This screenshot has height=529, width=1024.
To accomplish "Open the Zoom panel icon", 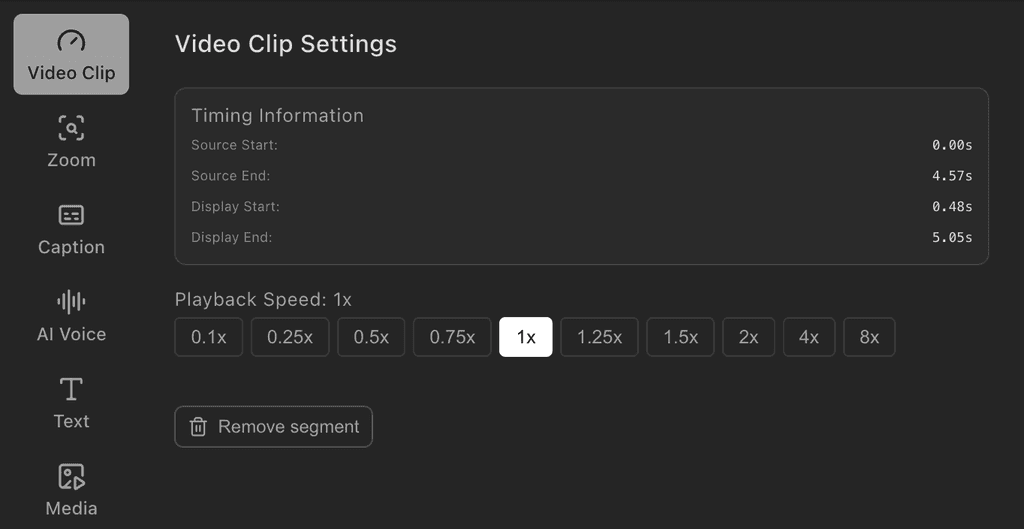I will 71,128.
